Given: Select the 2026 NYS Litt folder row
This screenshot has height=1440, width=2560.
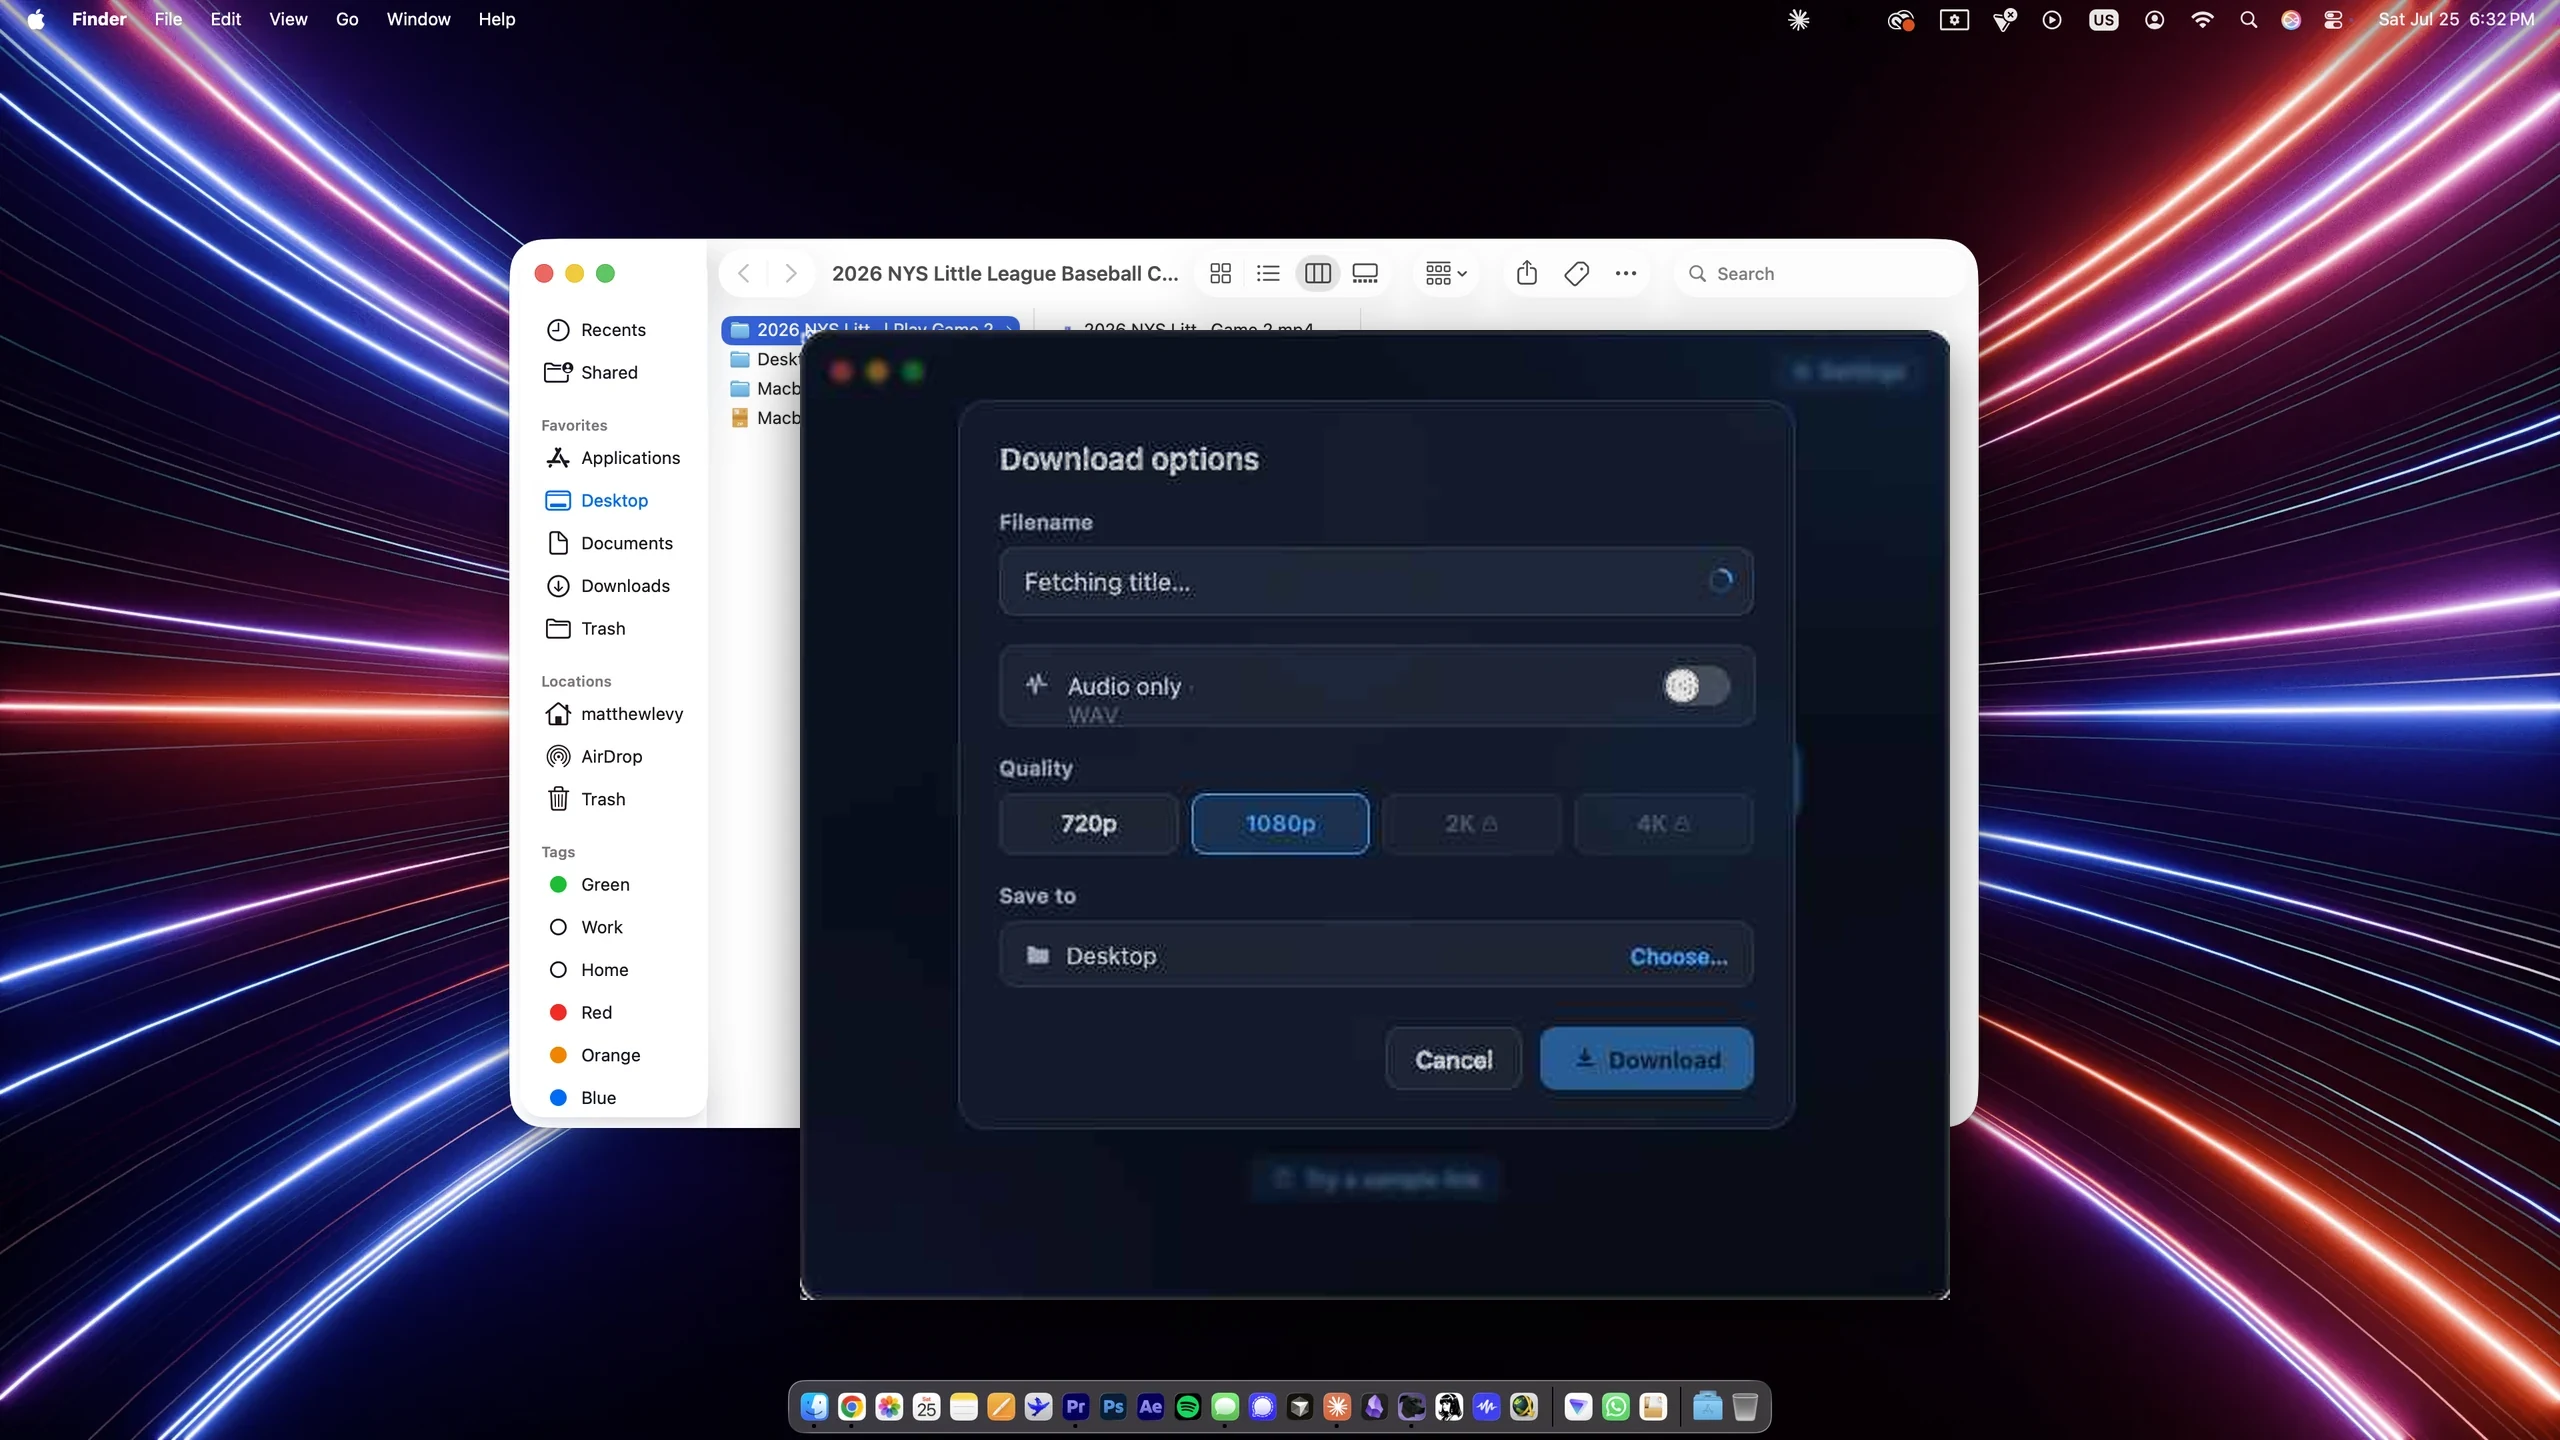Looking at the screenshot, I should click(x=868, y=328).
